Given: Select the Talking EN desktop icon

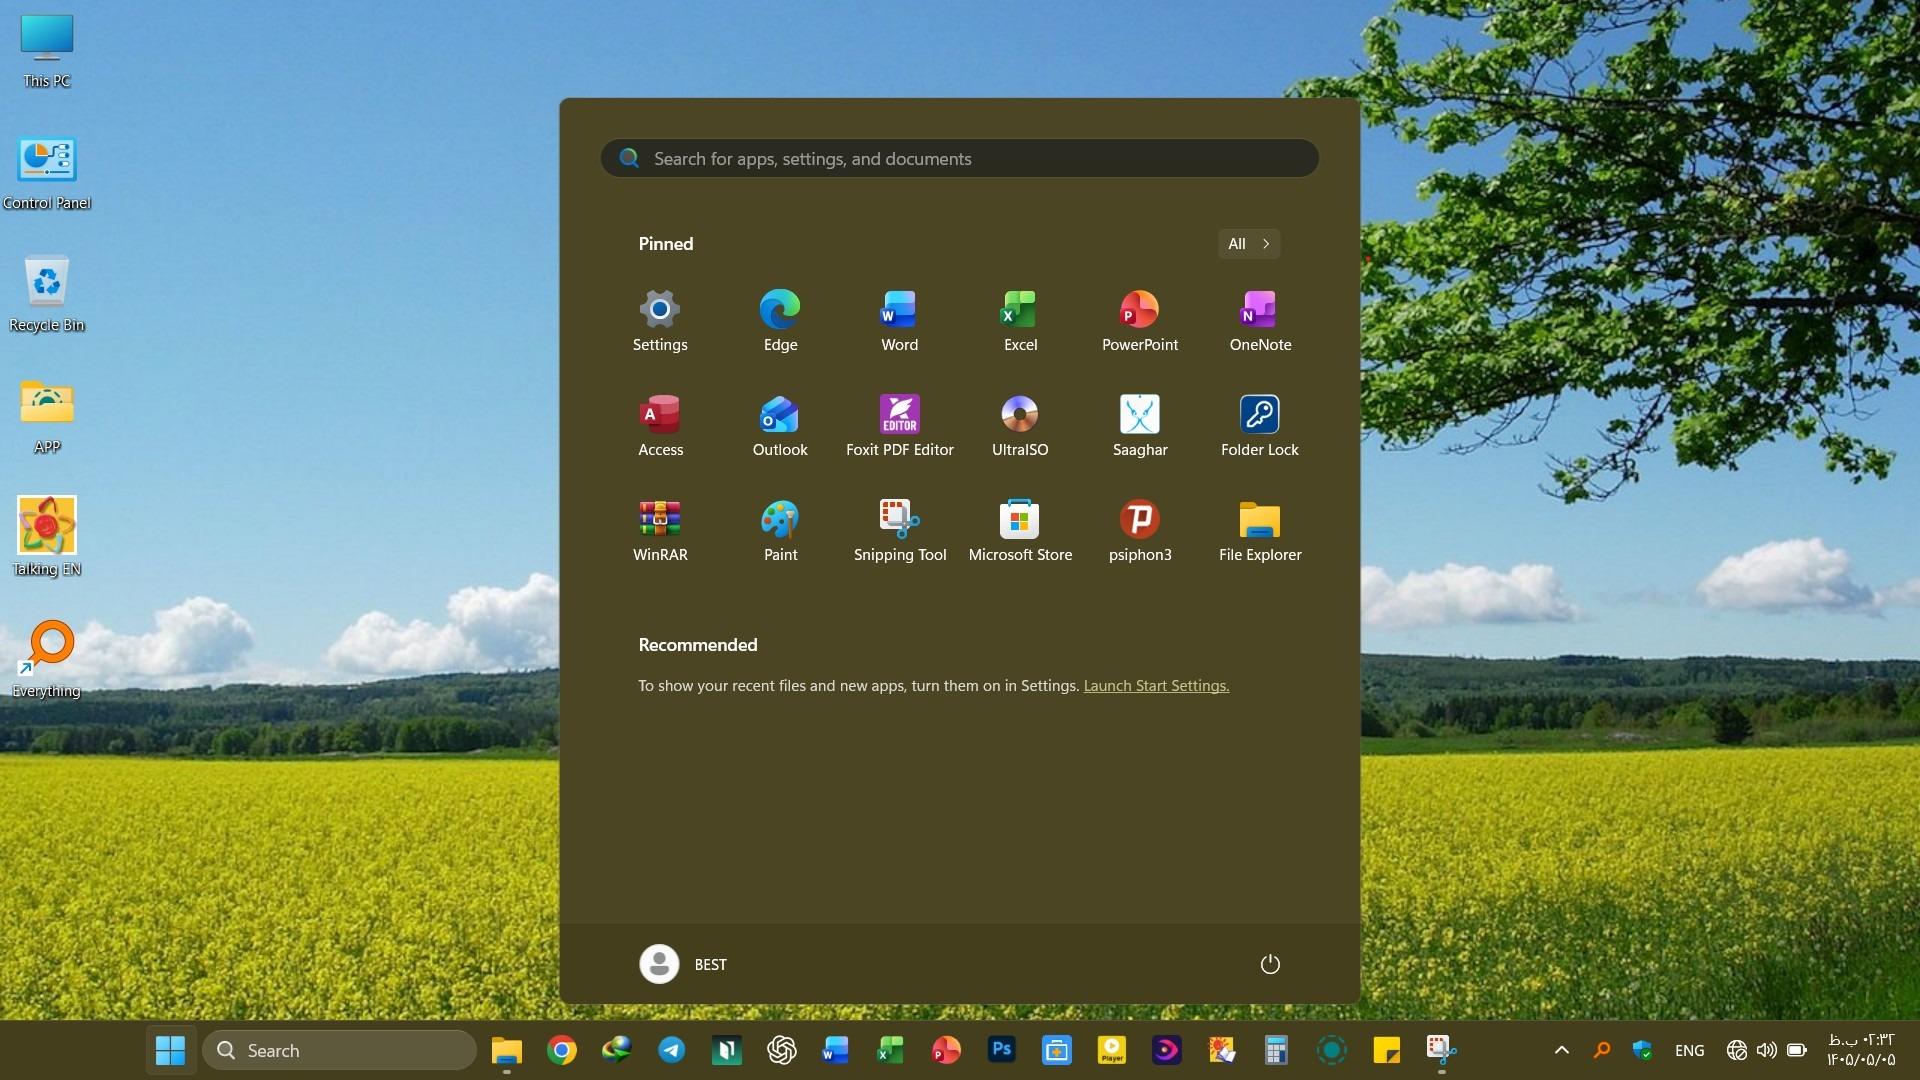Looking at the screenshot, I should click(47, 538).
